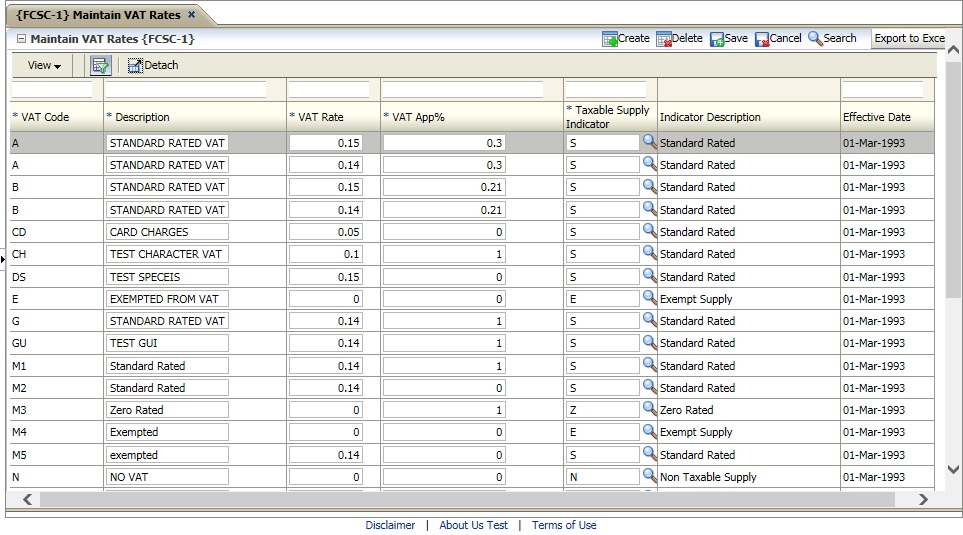Open indicator lookup for CARD CHARGES row
The width and height of the screenshot is (963, 535).
coord(649,231)
